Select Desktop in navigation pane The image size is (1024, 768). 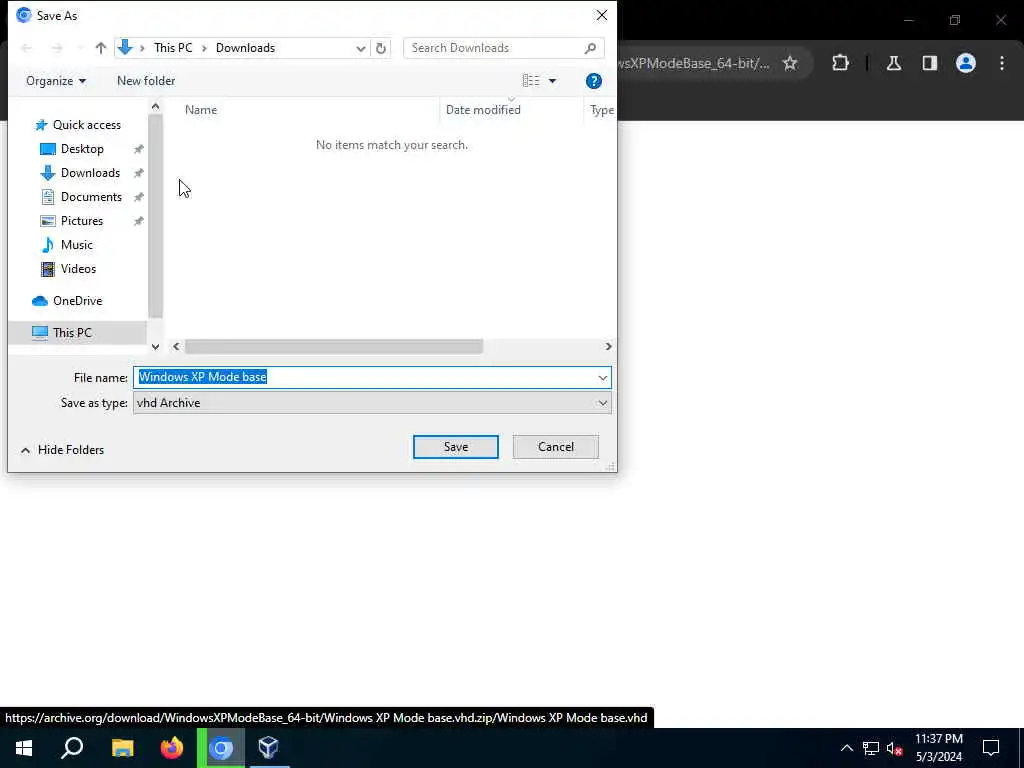tap(82, 149)
